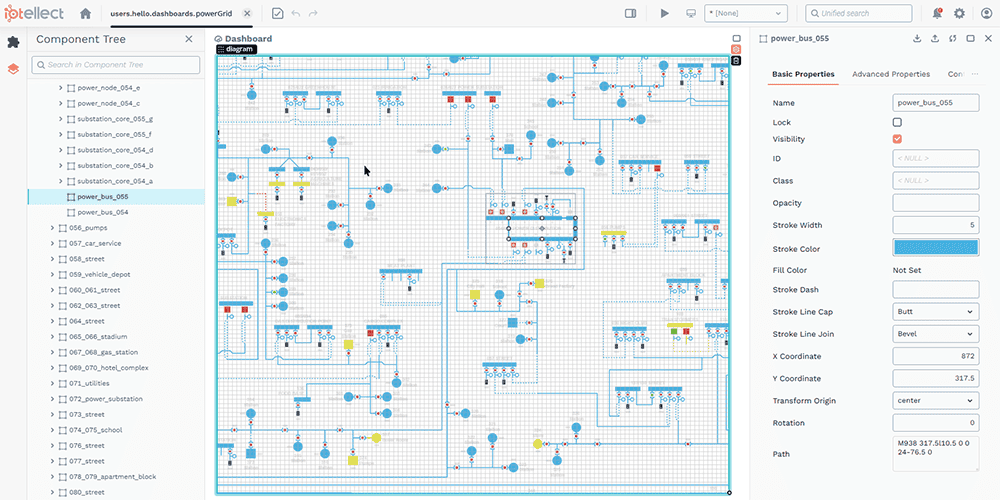Click the download icon in properties panel header
The width and height of the screenshot is (1000, 500).
pos(917,39)
